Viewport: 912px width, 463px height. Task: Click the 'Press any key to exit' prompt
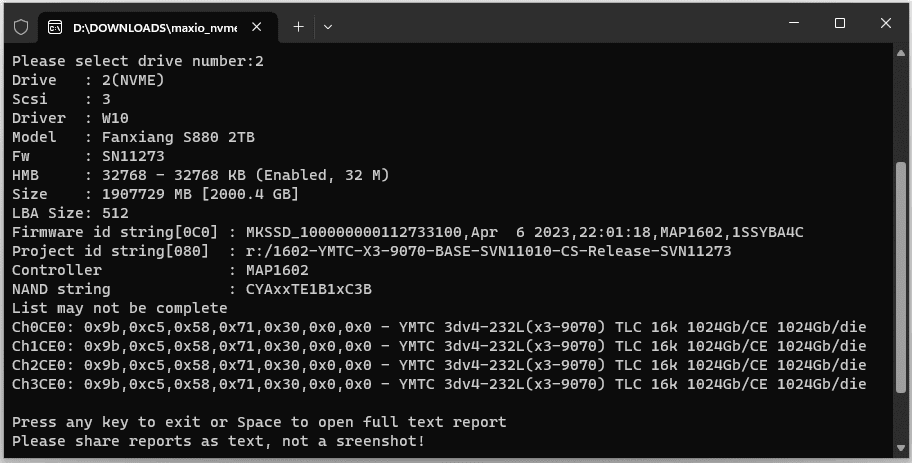259,422
